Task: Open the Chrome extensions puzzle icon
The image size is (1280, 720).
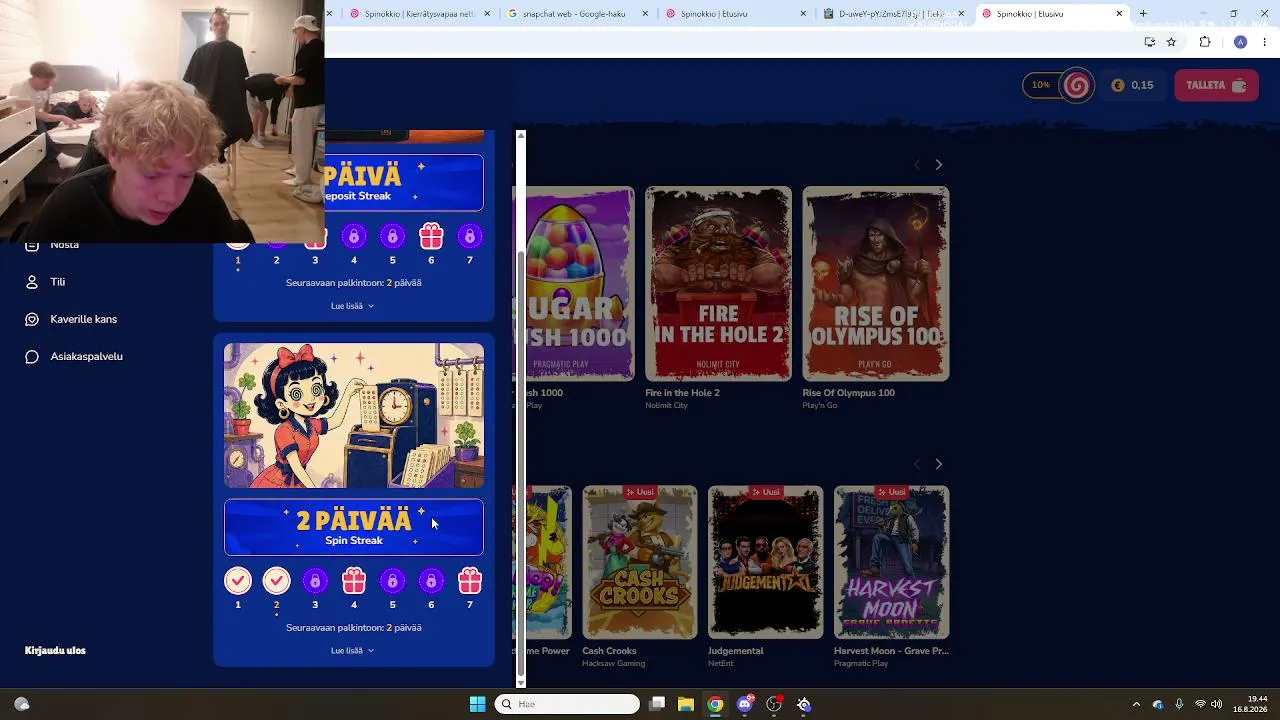Action: 1205,42
